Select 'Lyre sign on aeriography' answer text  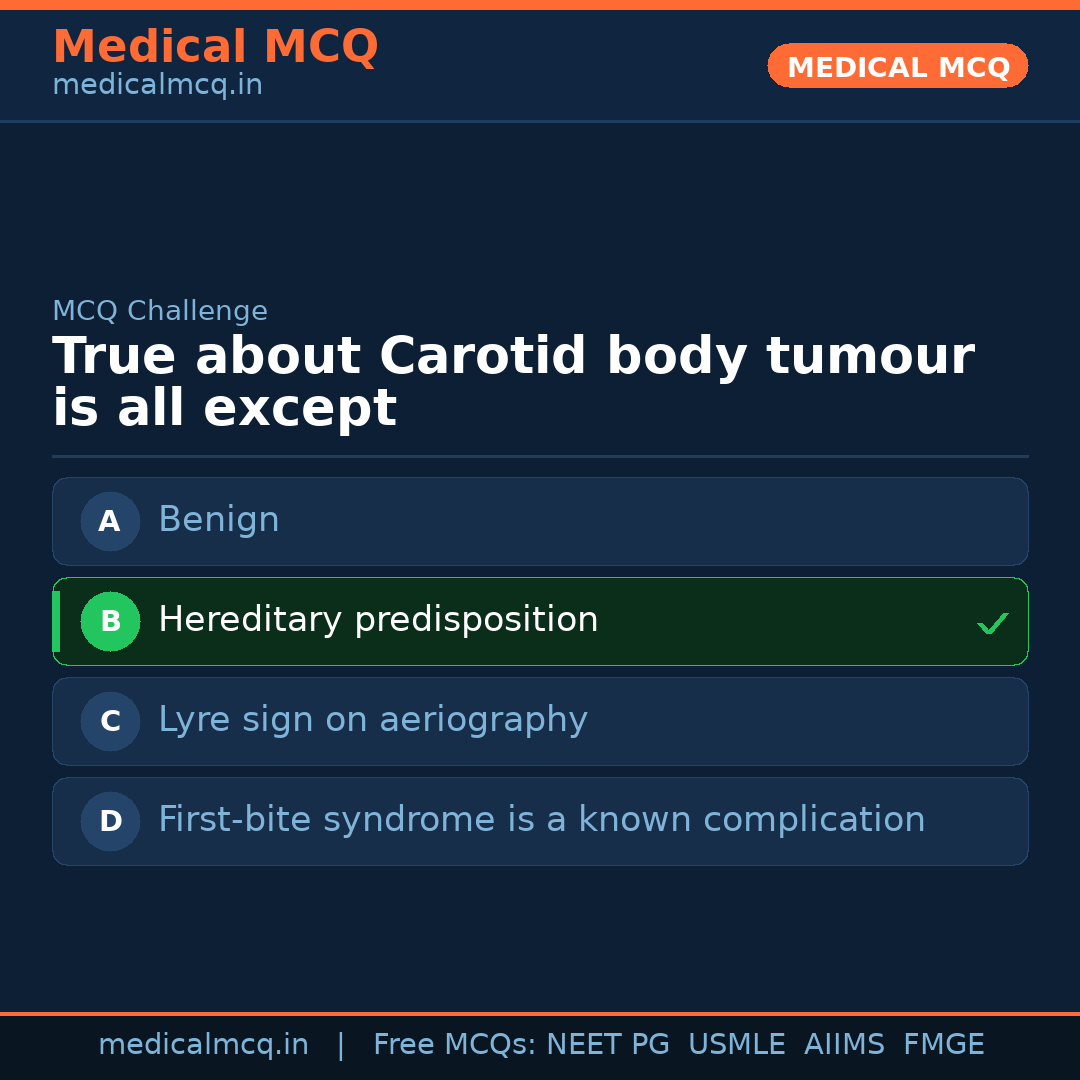(x=372, y=720)
